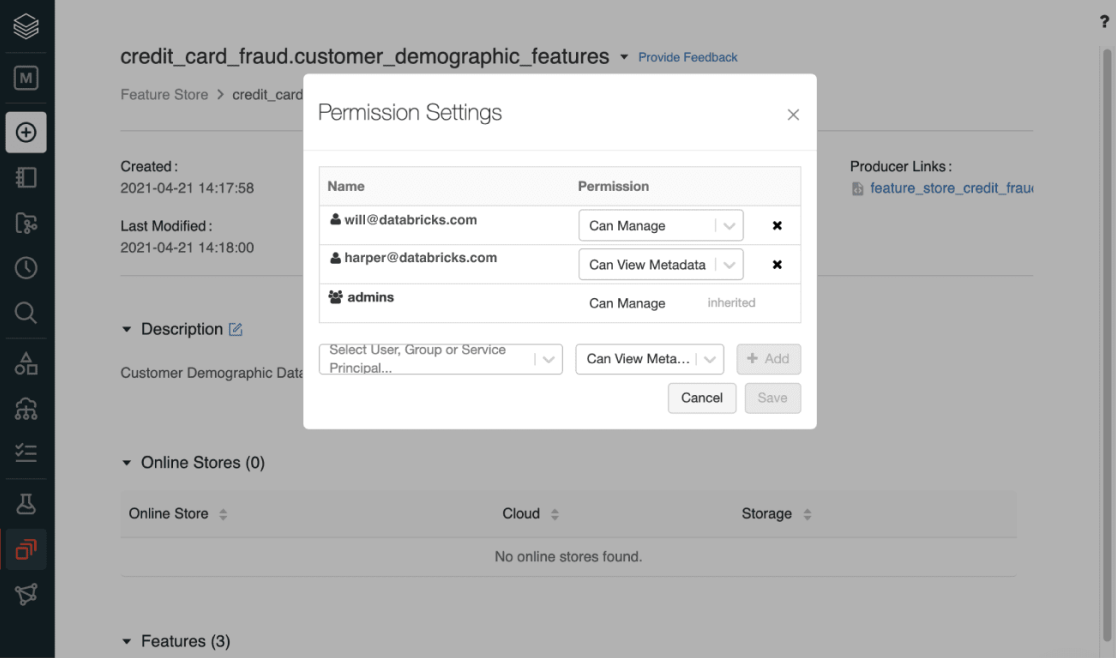
Task: Click the Databricks logo in the sidebar
Action: click(26, 26)
